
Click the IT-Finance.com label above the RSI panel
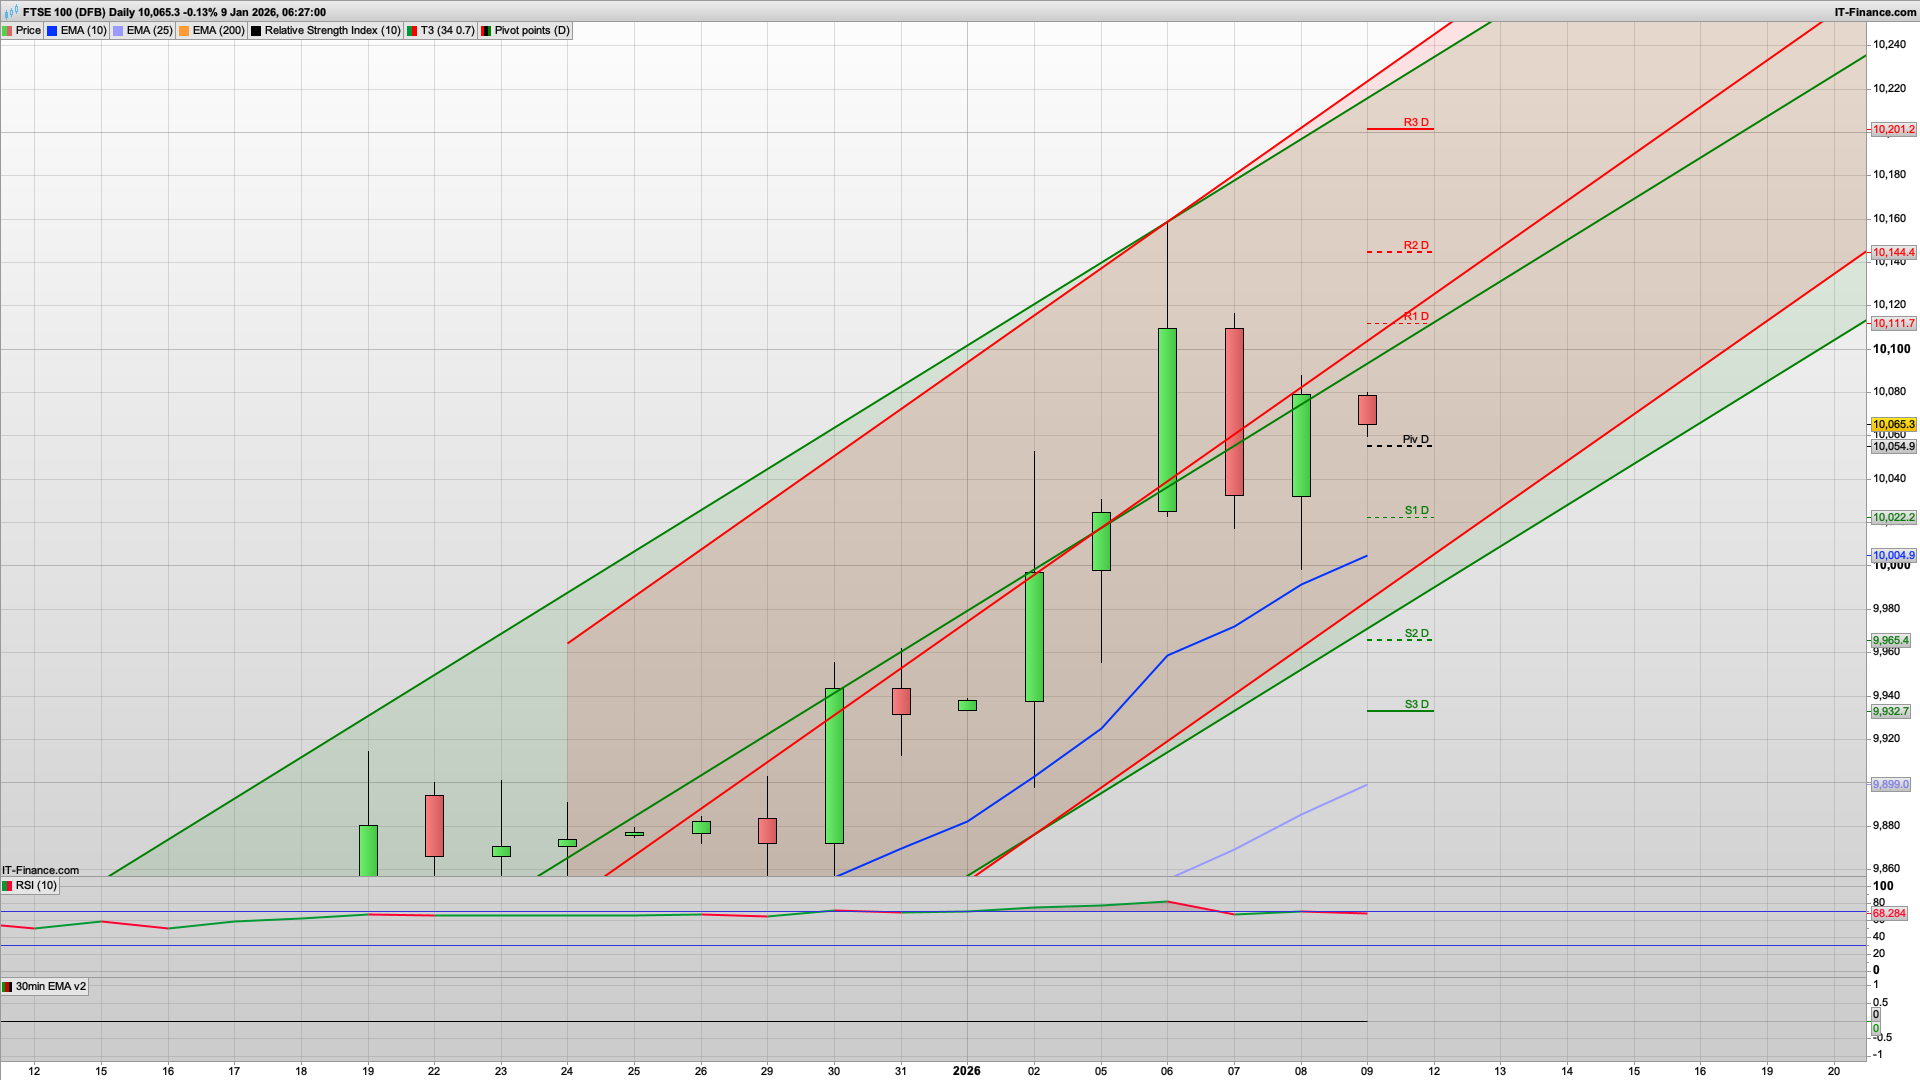point(40,870)
